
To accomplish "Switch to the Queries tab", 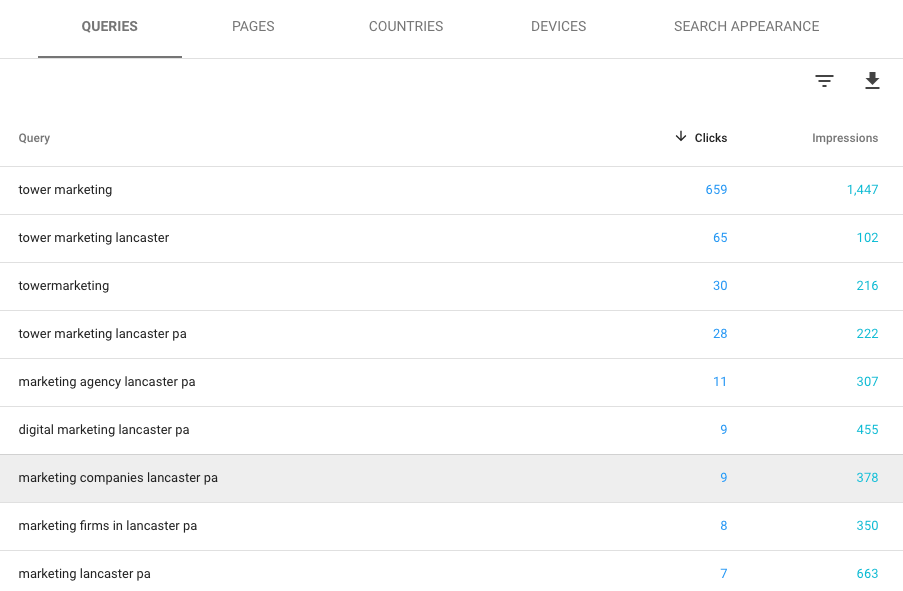I will 109,26.
